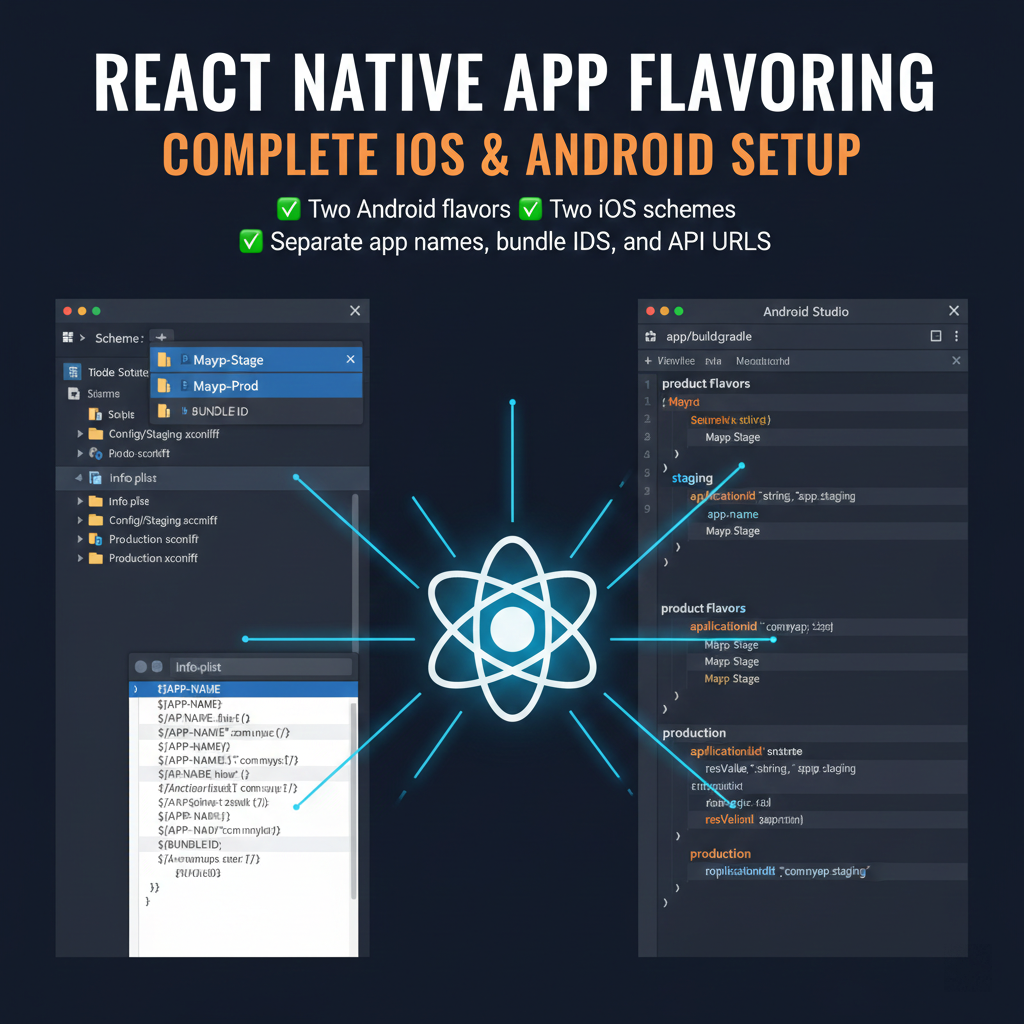Switch to the tvla tab
The width and height of the screenshot is (1024, 1024).
(713, 360)
